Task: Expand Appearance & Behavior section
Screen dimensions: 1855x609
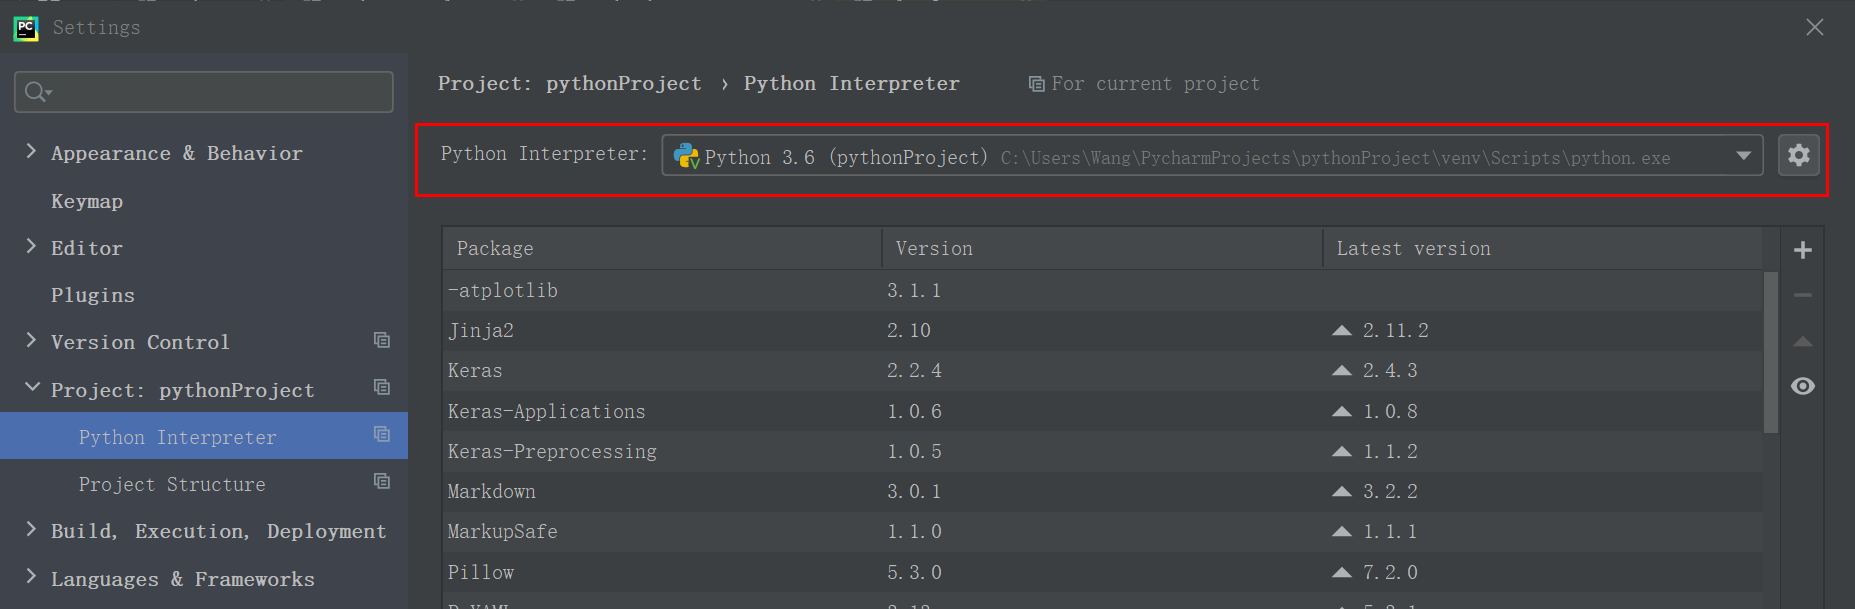Action: click(31, 151)
